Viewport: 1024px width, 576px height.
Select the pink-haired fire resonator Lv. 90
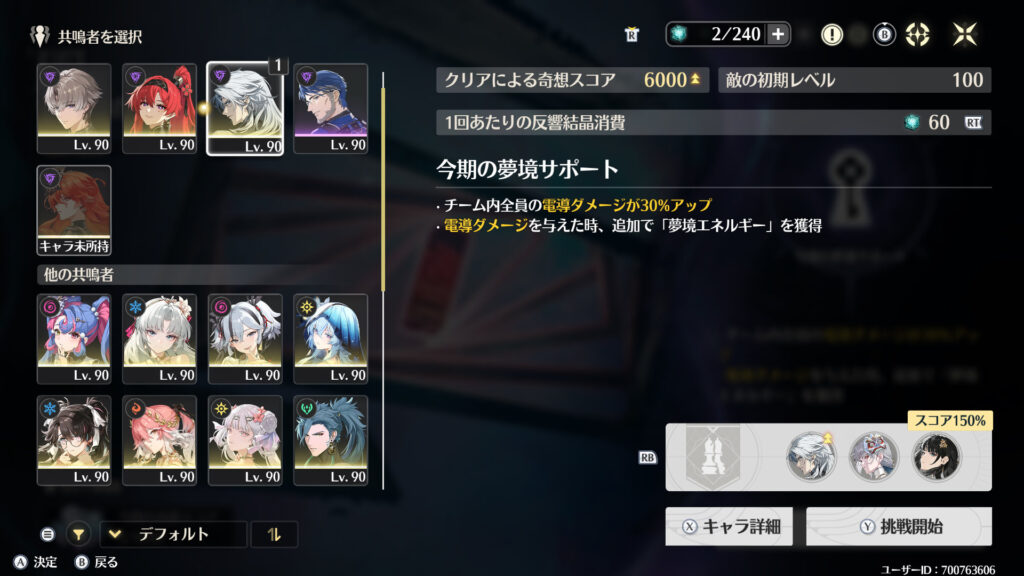tap(159, 441)
